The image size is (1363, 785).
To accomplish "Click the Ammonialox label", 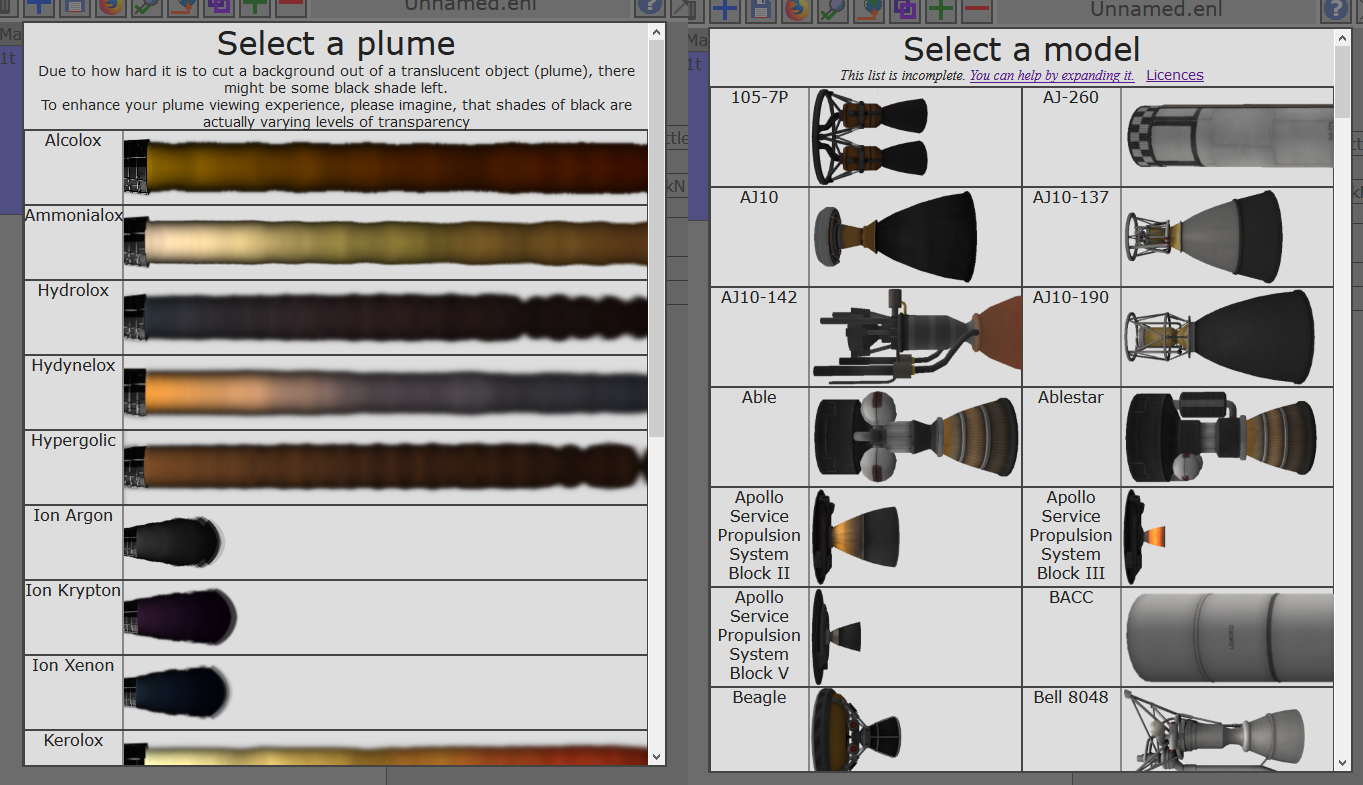I will point(74,216).
